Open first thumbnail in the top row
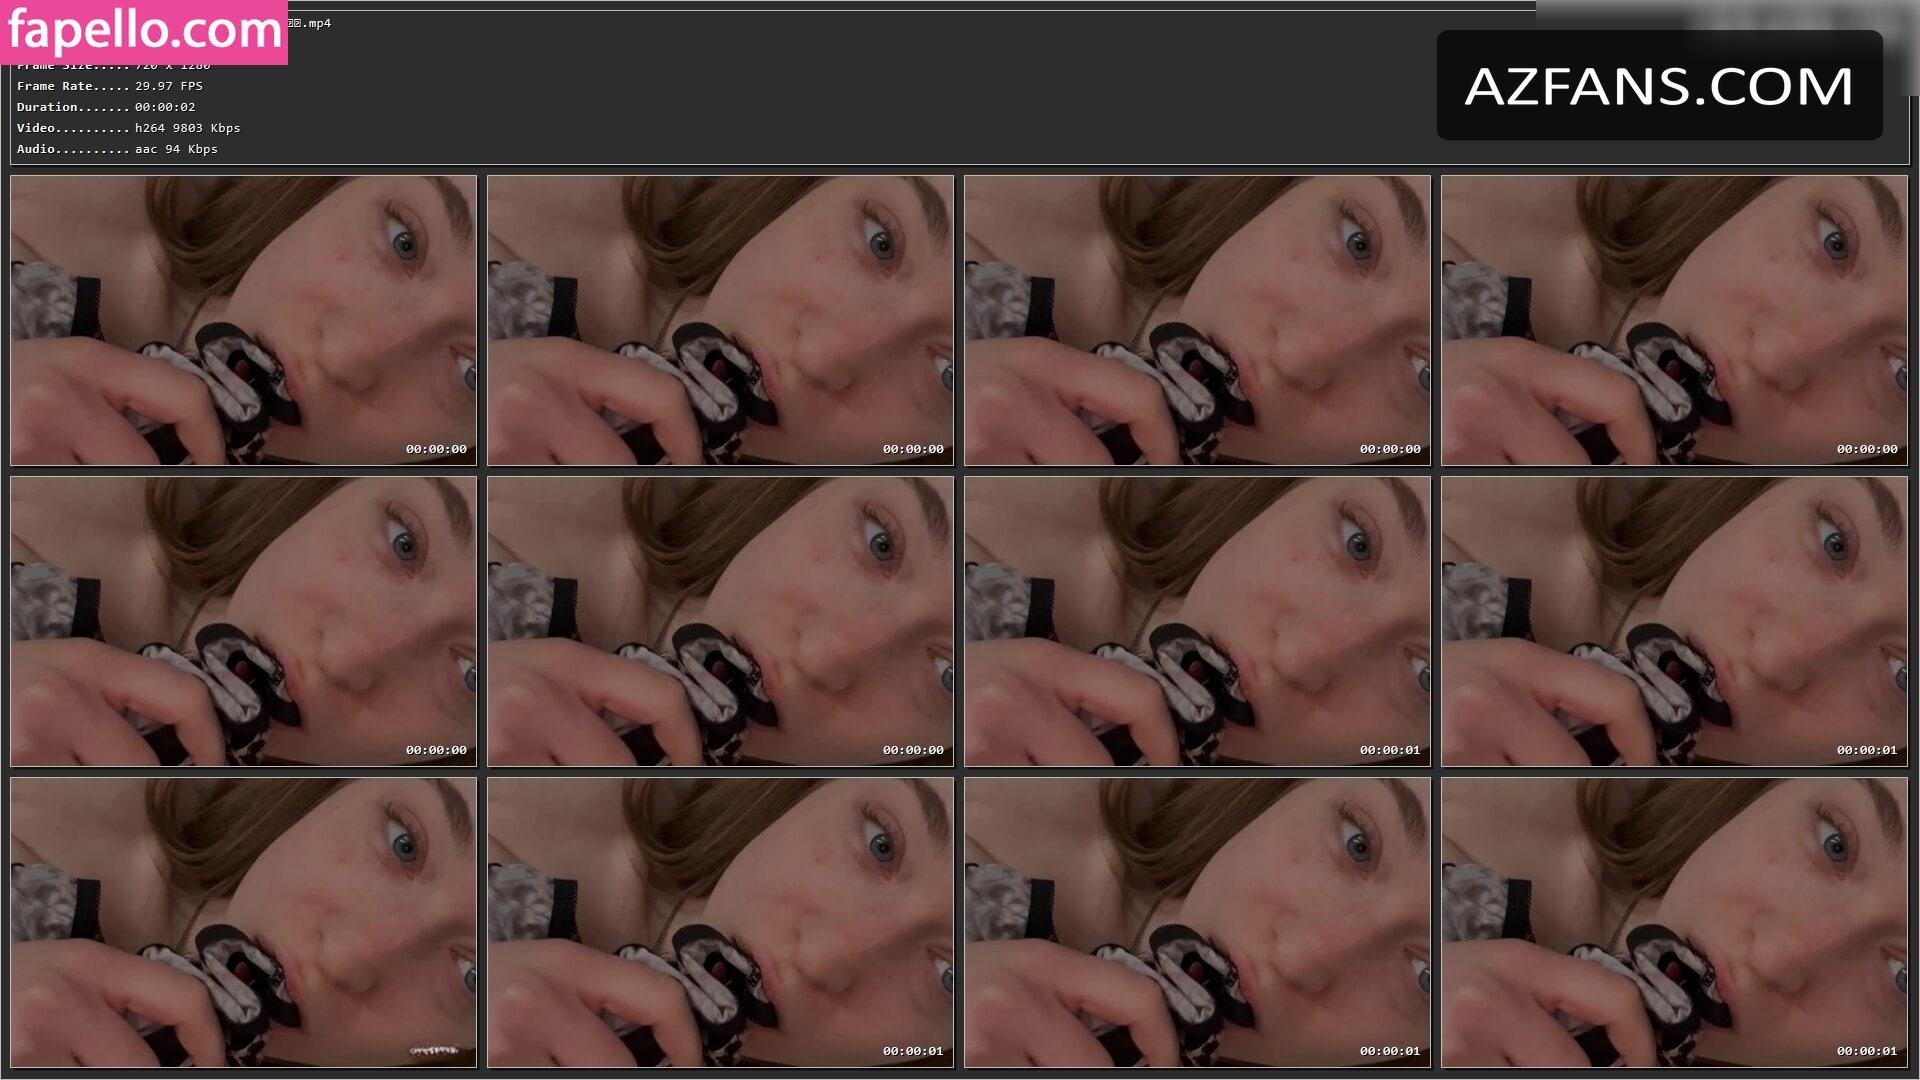The width and height of the screenshot is (1920, 1080). pyautogui.click(x=243, y=320)
